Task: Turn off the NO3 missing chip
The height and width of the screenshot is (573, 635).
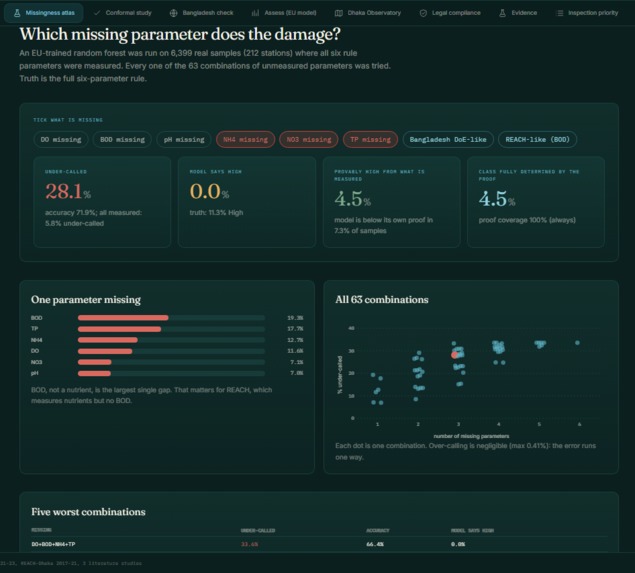Action: point(309,139)
